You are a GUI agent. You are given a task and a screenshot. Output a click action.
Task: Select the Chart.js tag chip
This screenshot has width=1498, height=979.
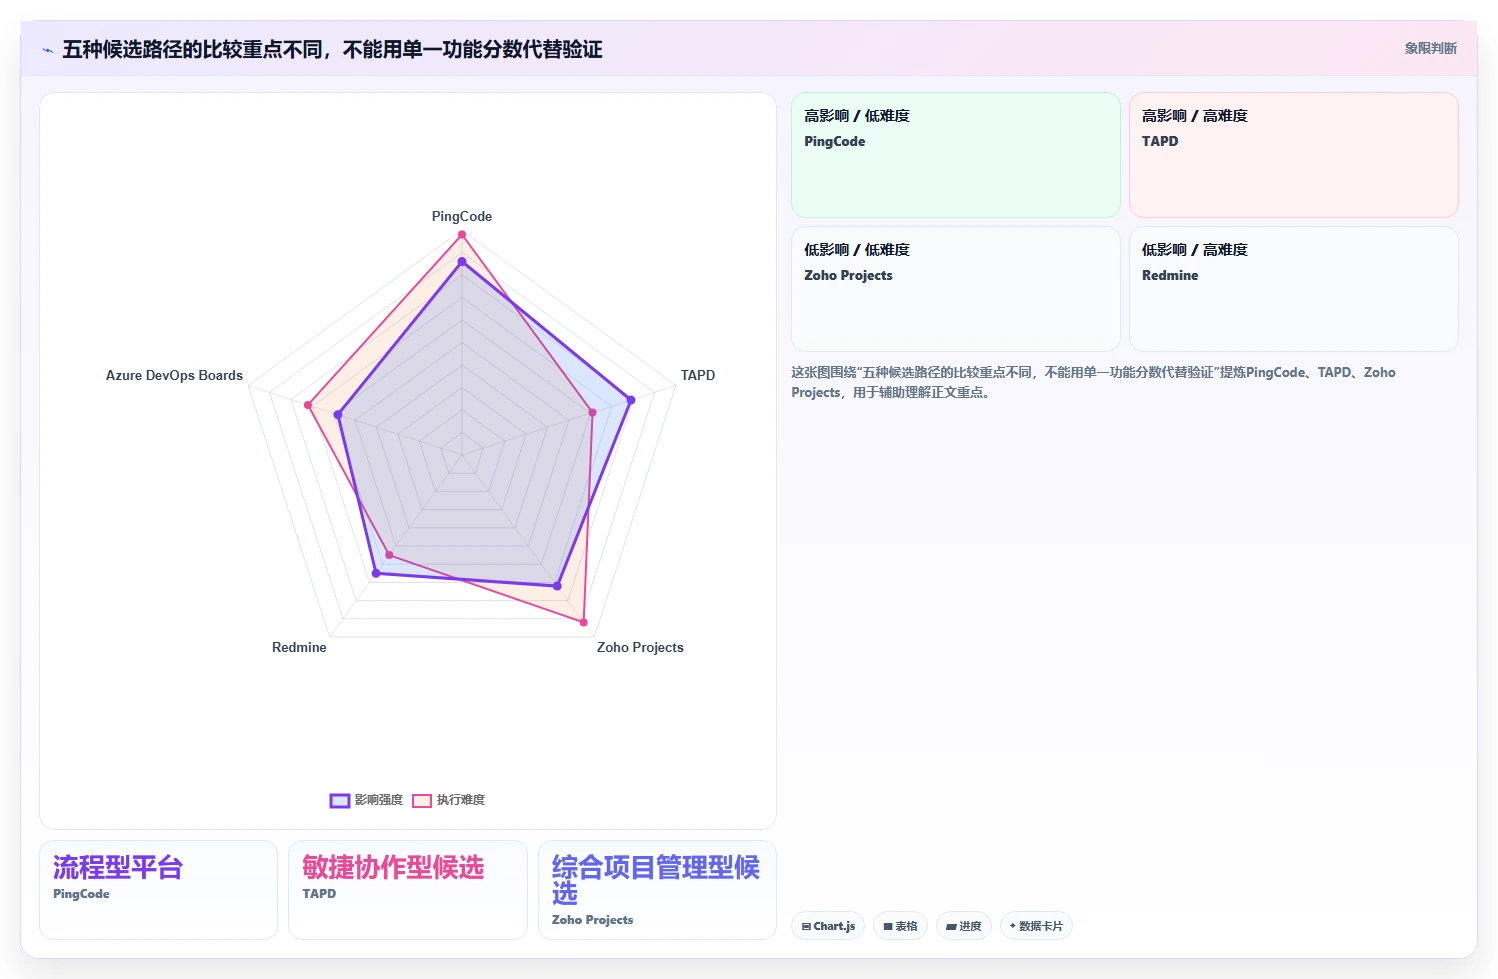[x=828, y=926]
